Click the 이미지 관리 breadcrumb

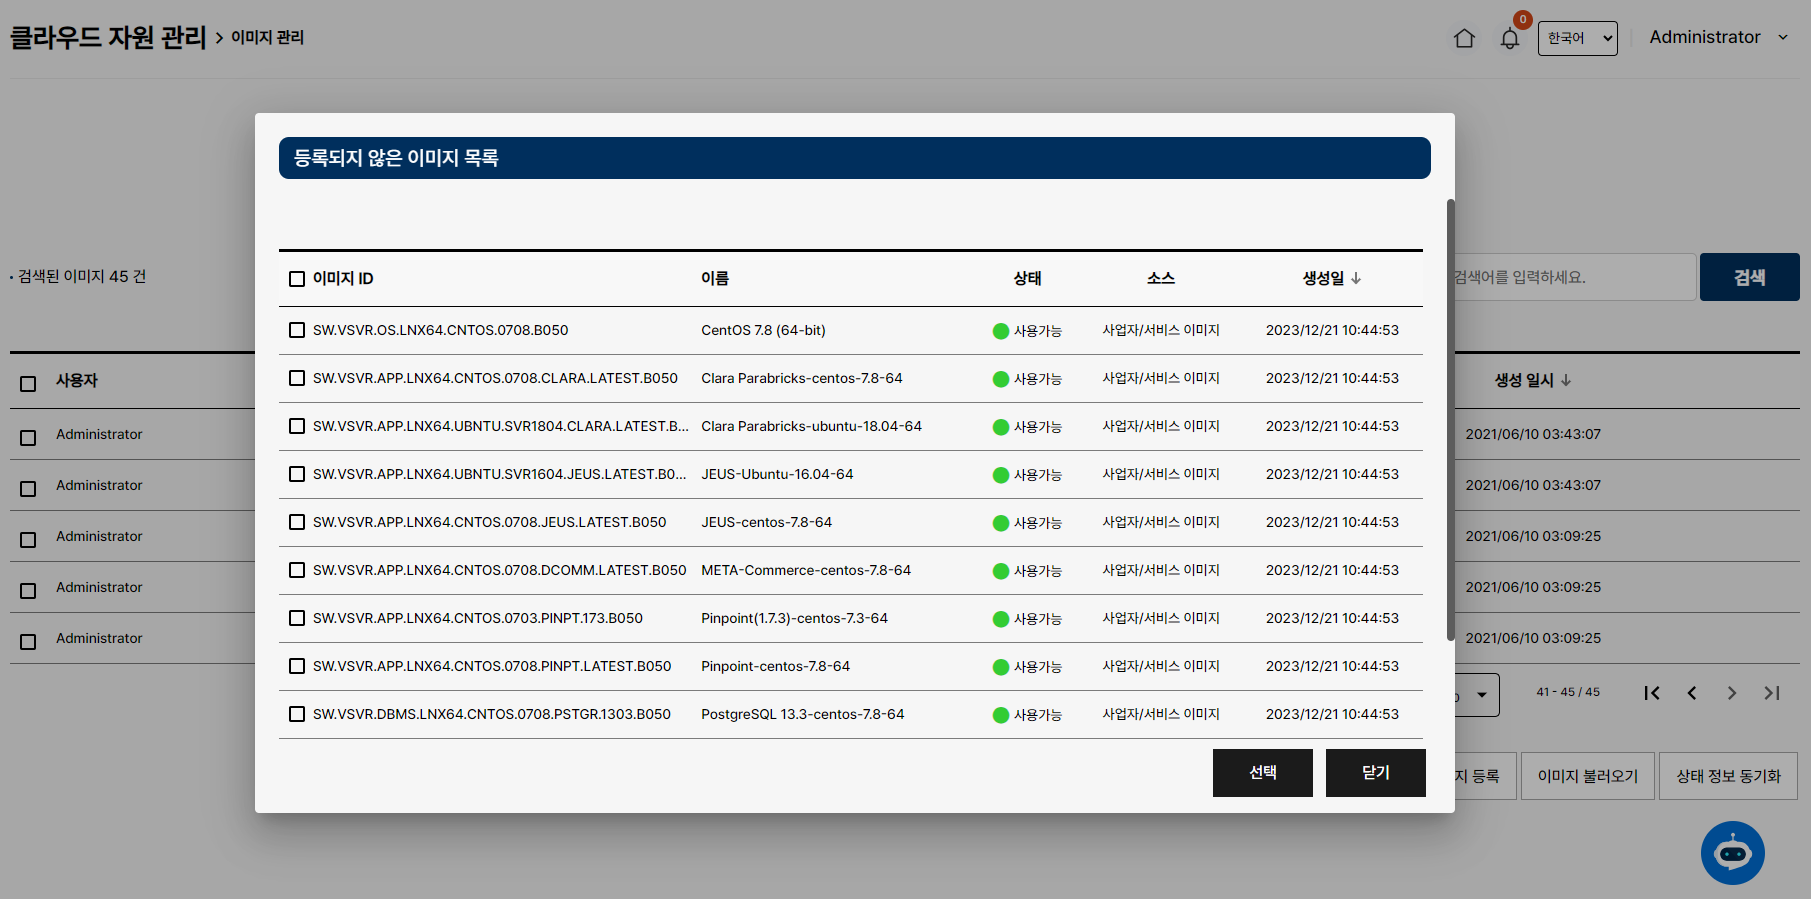[267, 37]
